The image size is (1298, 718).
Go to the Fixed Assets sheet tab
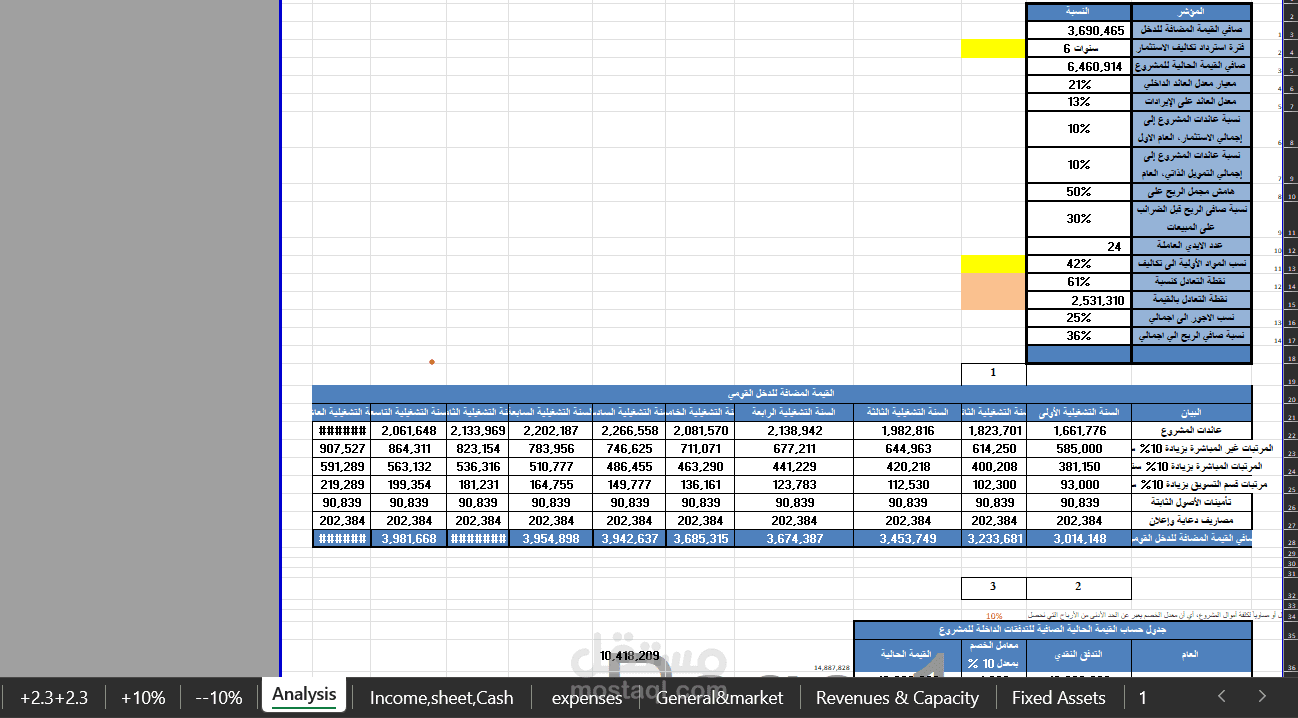tap(1059, 697)
